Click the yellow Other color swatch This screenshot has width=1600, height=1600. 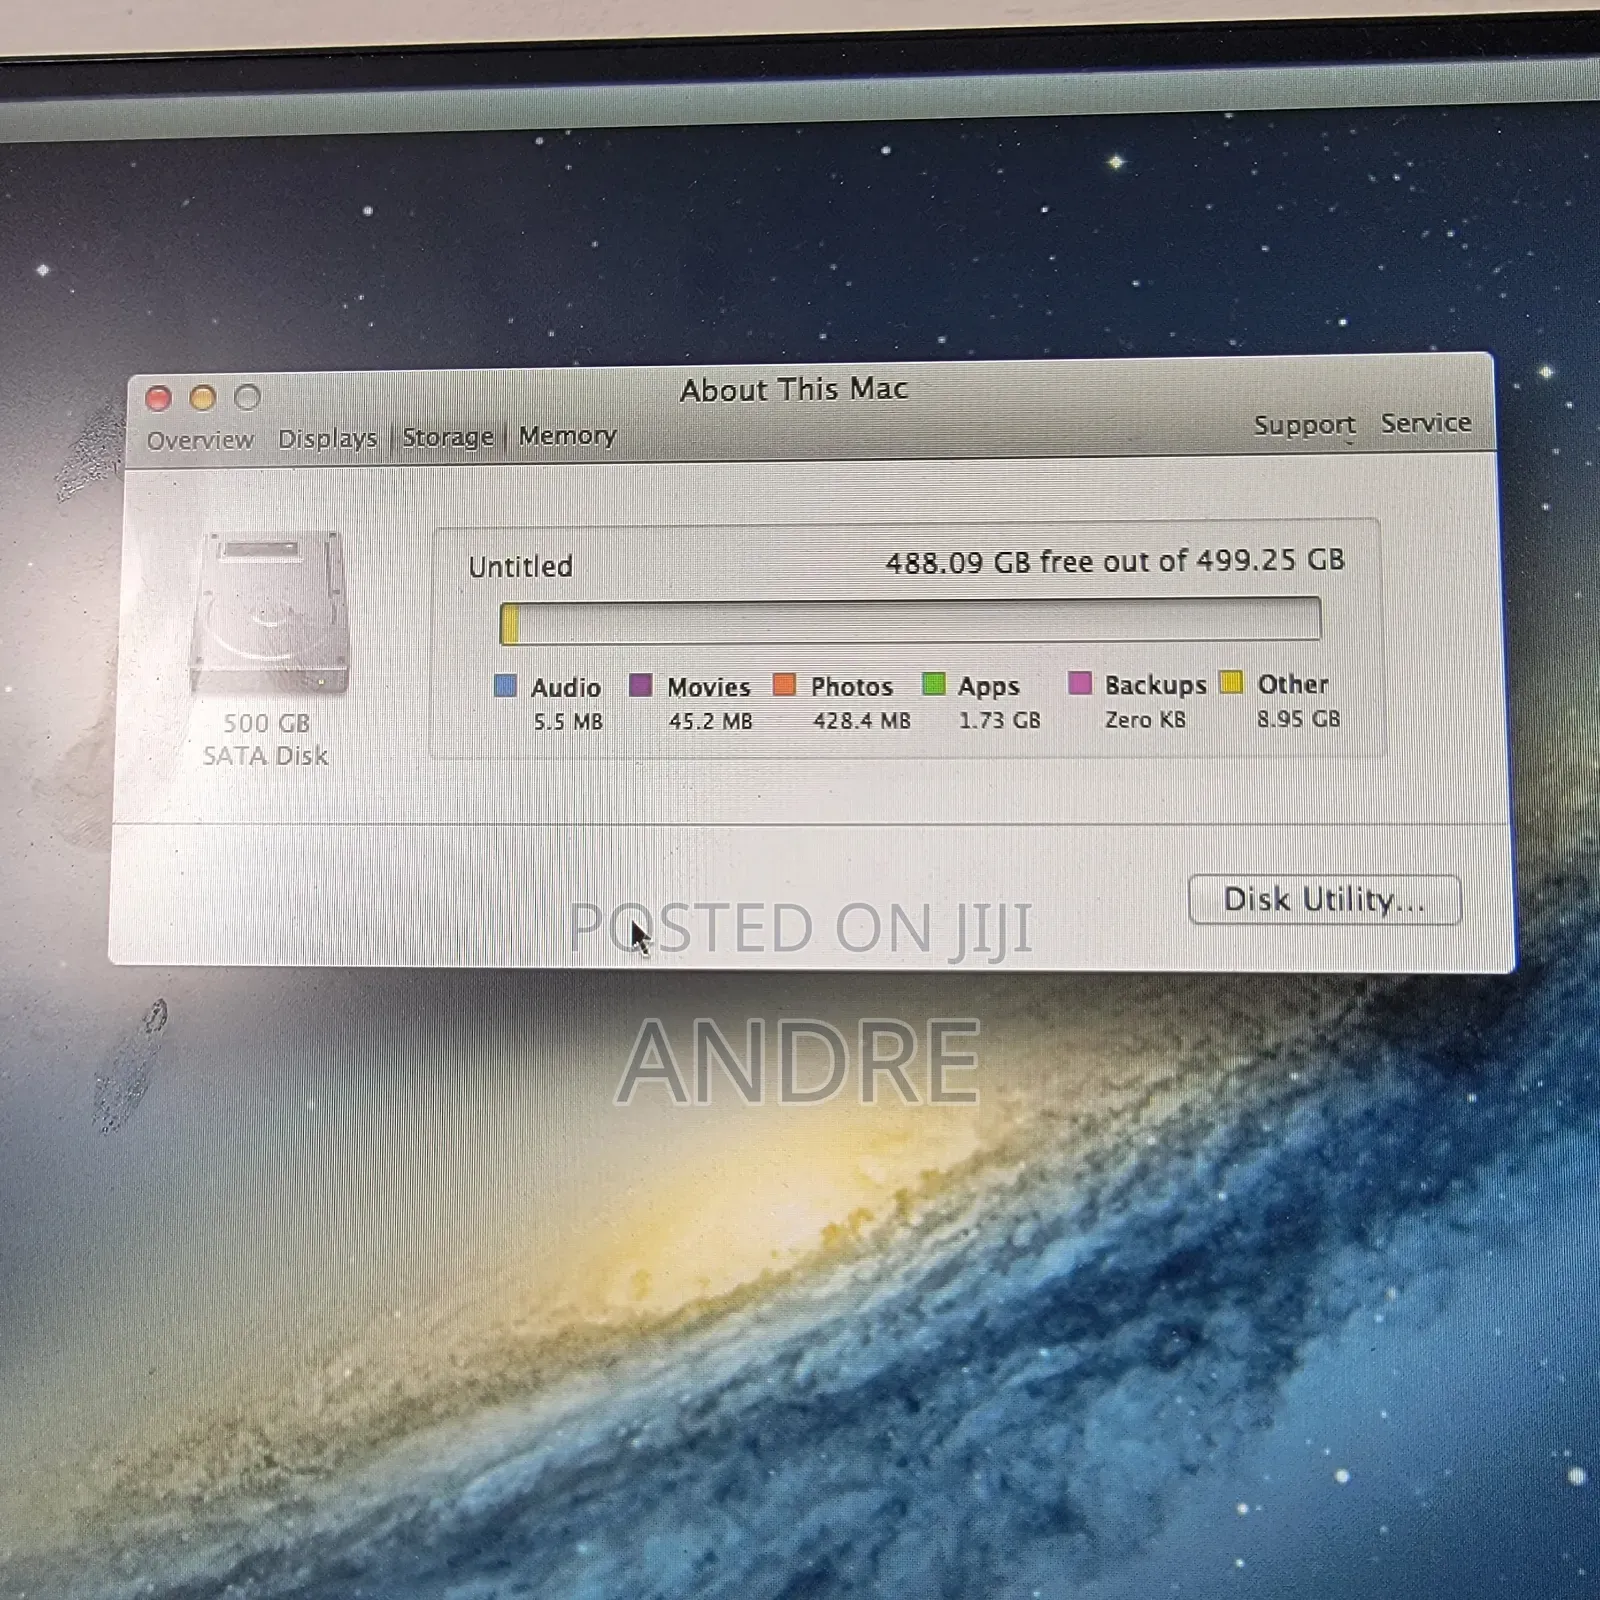tap(1232, 682)
